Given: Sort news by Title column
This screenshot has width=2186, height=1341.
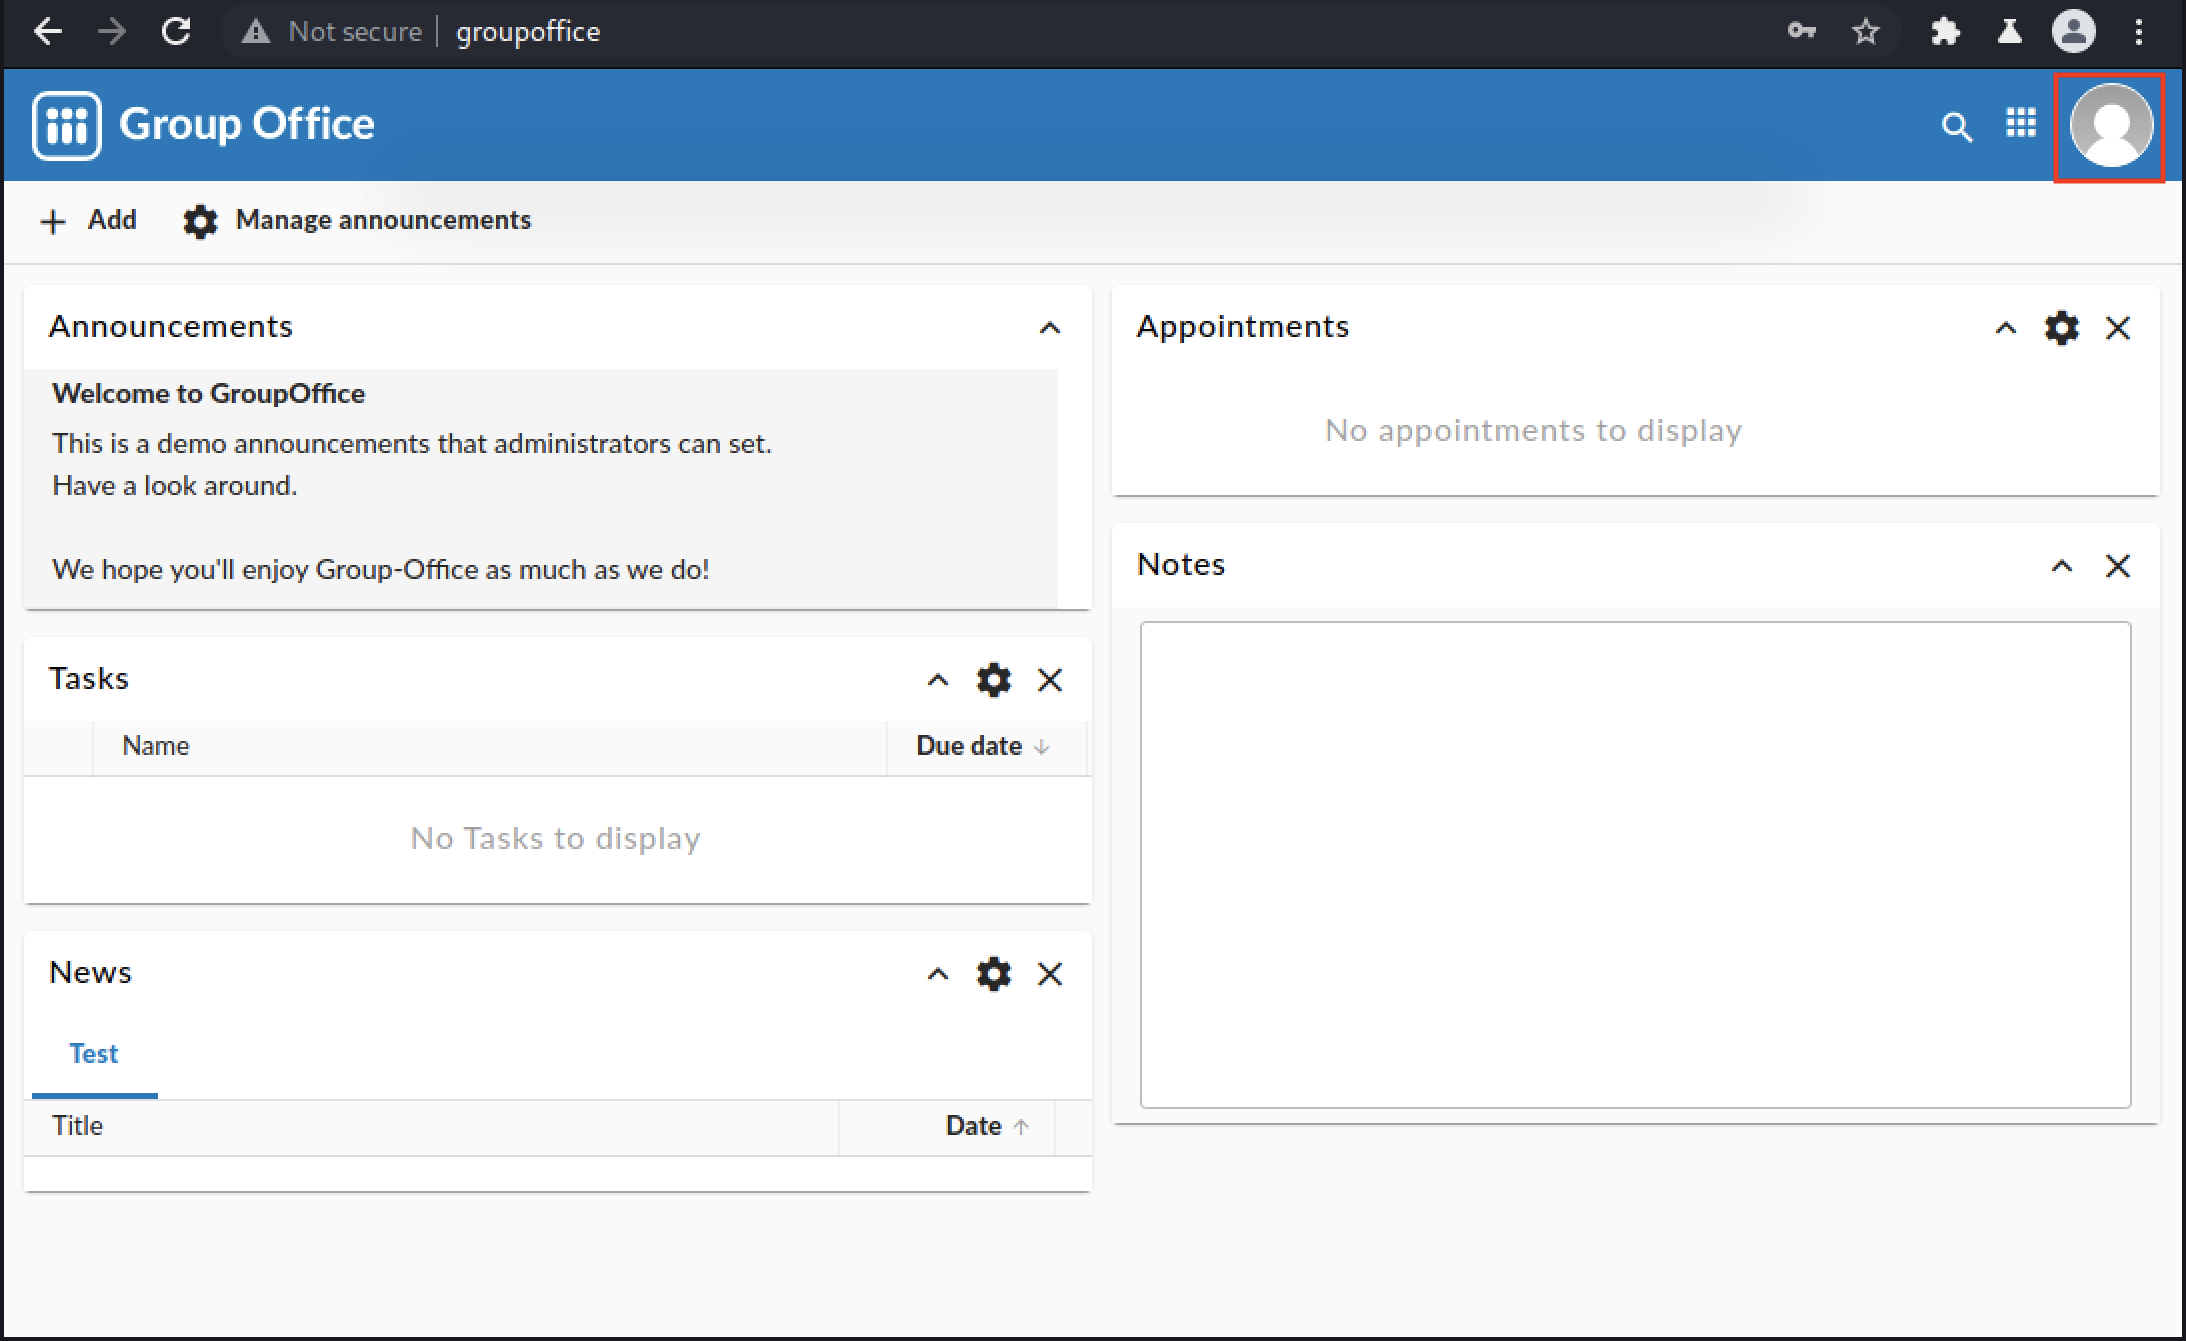Looking at the screenshot, I should (x=431, y=1126).
